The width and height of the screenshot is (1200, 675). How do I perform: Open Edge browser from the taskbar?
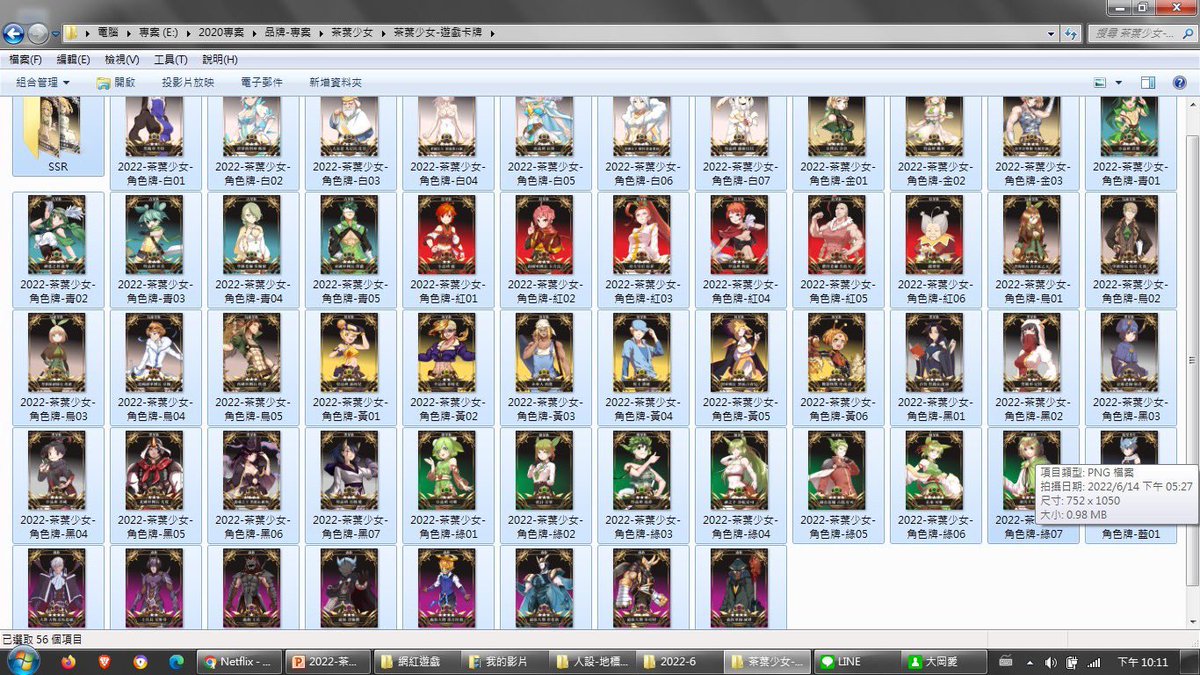coord(176,661)
